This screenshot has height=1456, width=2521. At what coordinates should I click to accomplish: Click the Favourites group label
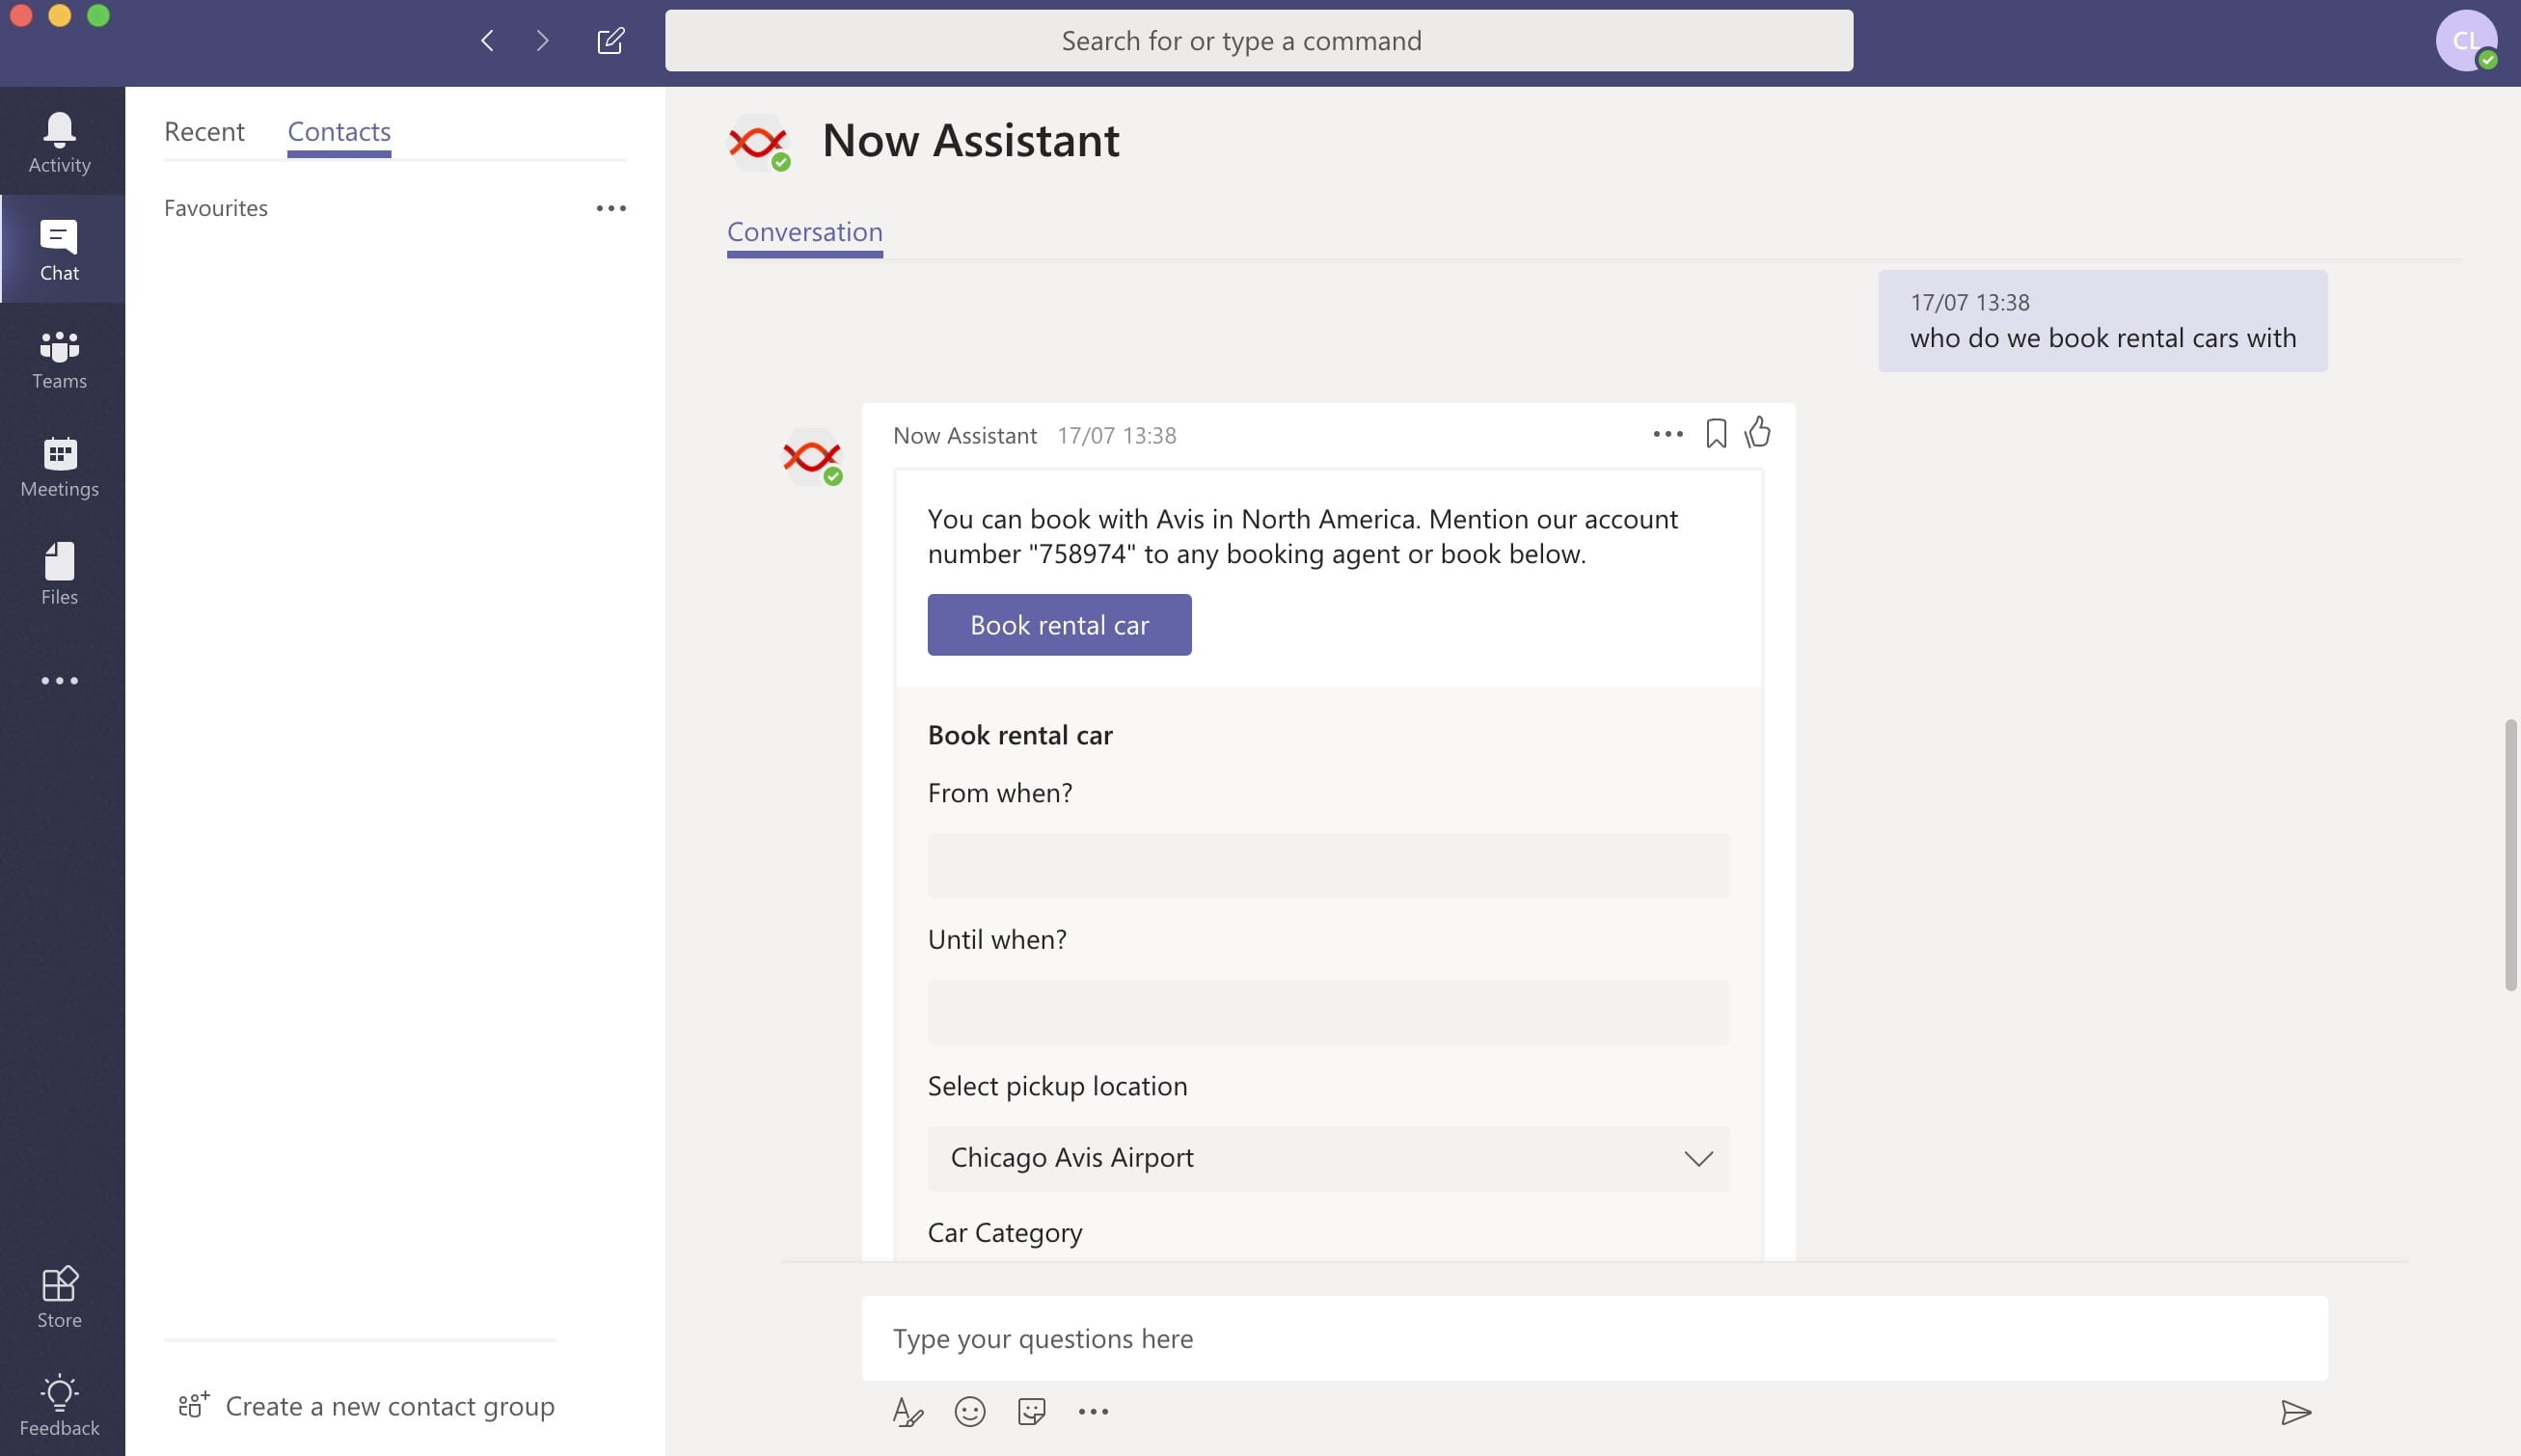(216, 209)
